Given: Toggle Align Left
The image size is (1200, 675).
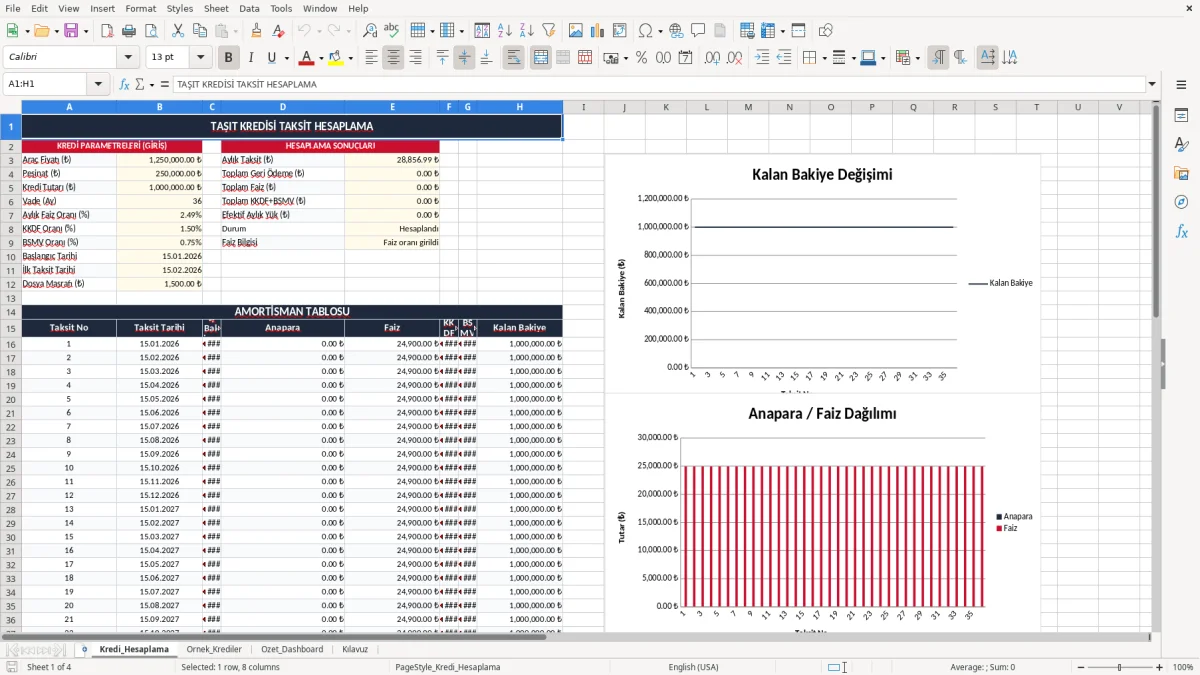Looking at the screenshot, I should click(x=371, y=58).
